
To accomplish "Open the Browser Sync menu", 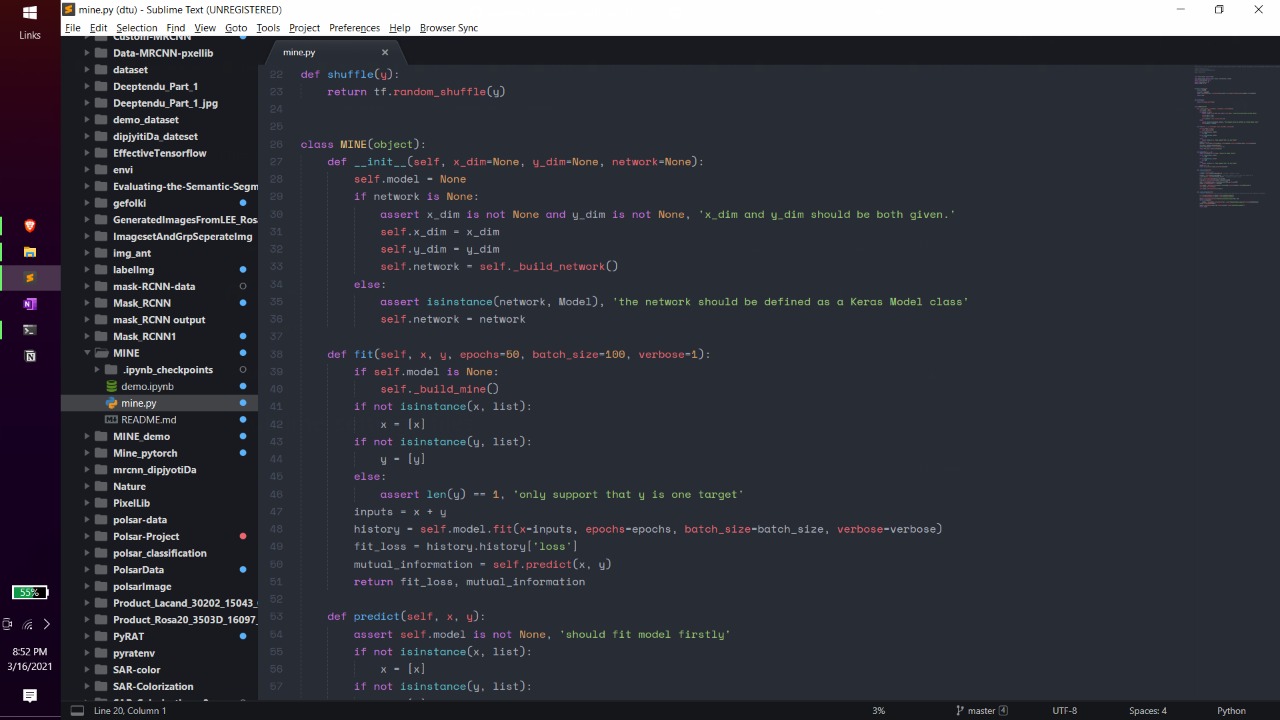I will 449,28.
